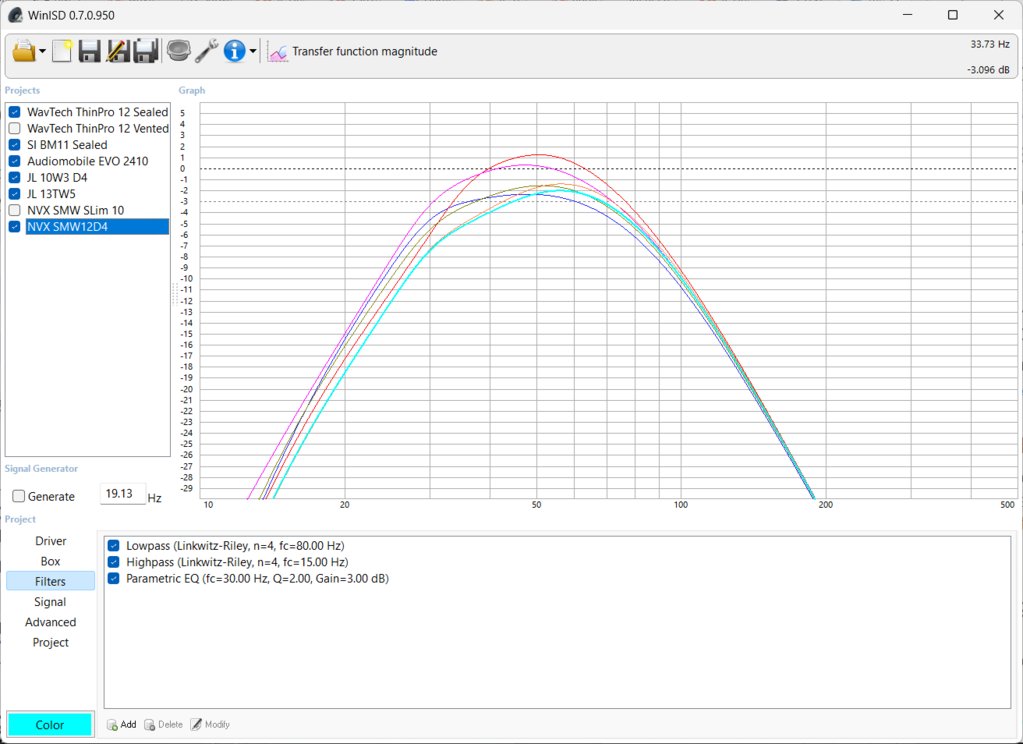This screenshot has width=1023, height=744.
Task: Click the -3.096 dB cursor readout
Action: (x=988, y=70)
